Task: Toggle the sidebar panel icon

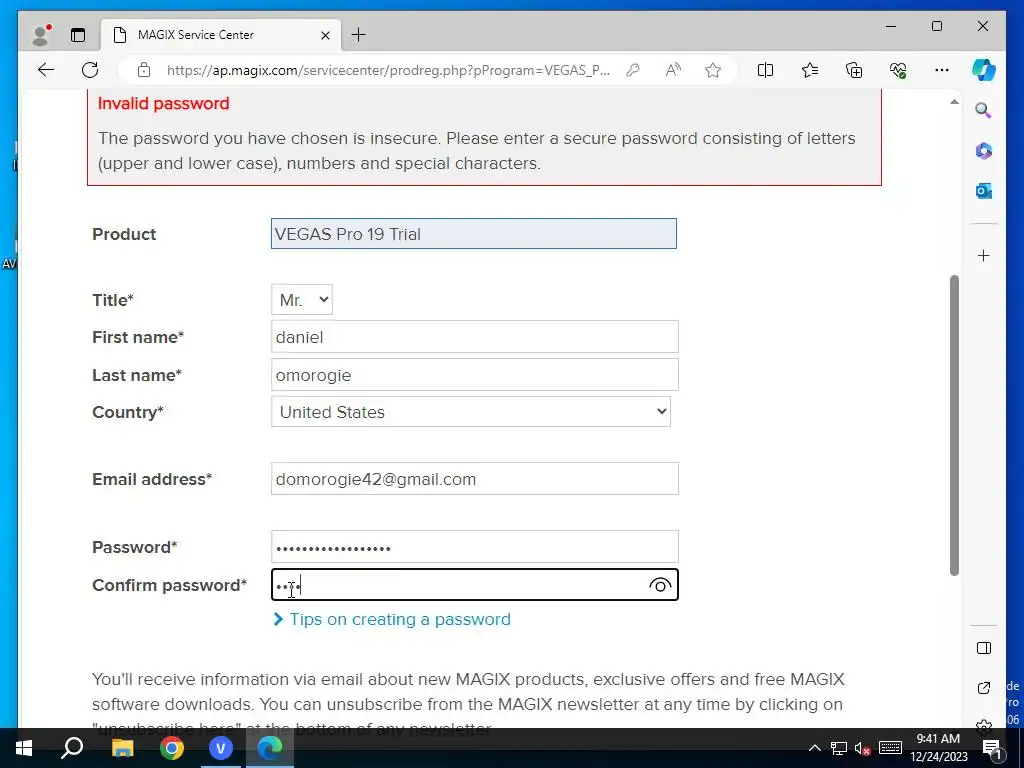Action: (984, 648)
